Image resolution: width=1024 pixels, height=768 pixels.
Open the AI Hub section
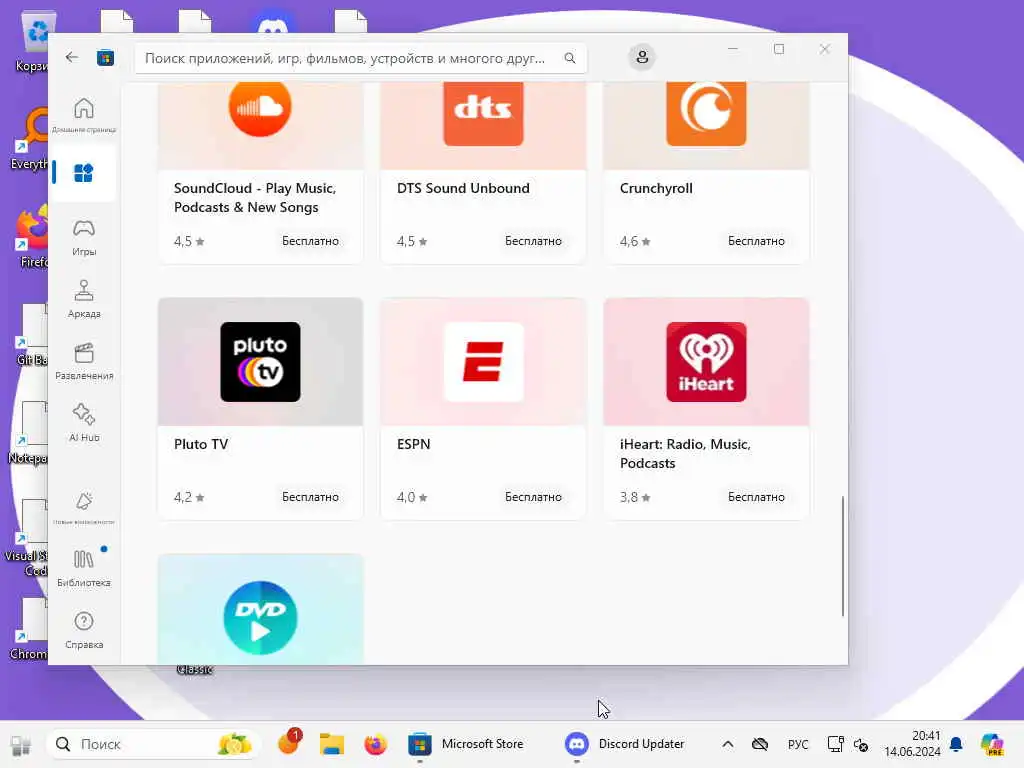click(84, 423)
